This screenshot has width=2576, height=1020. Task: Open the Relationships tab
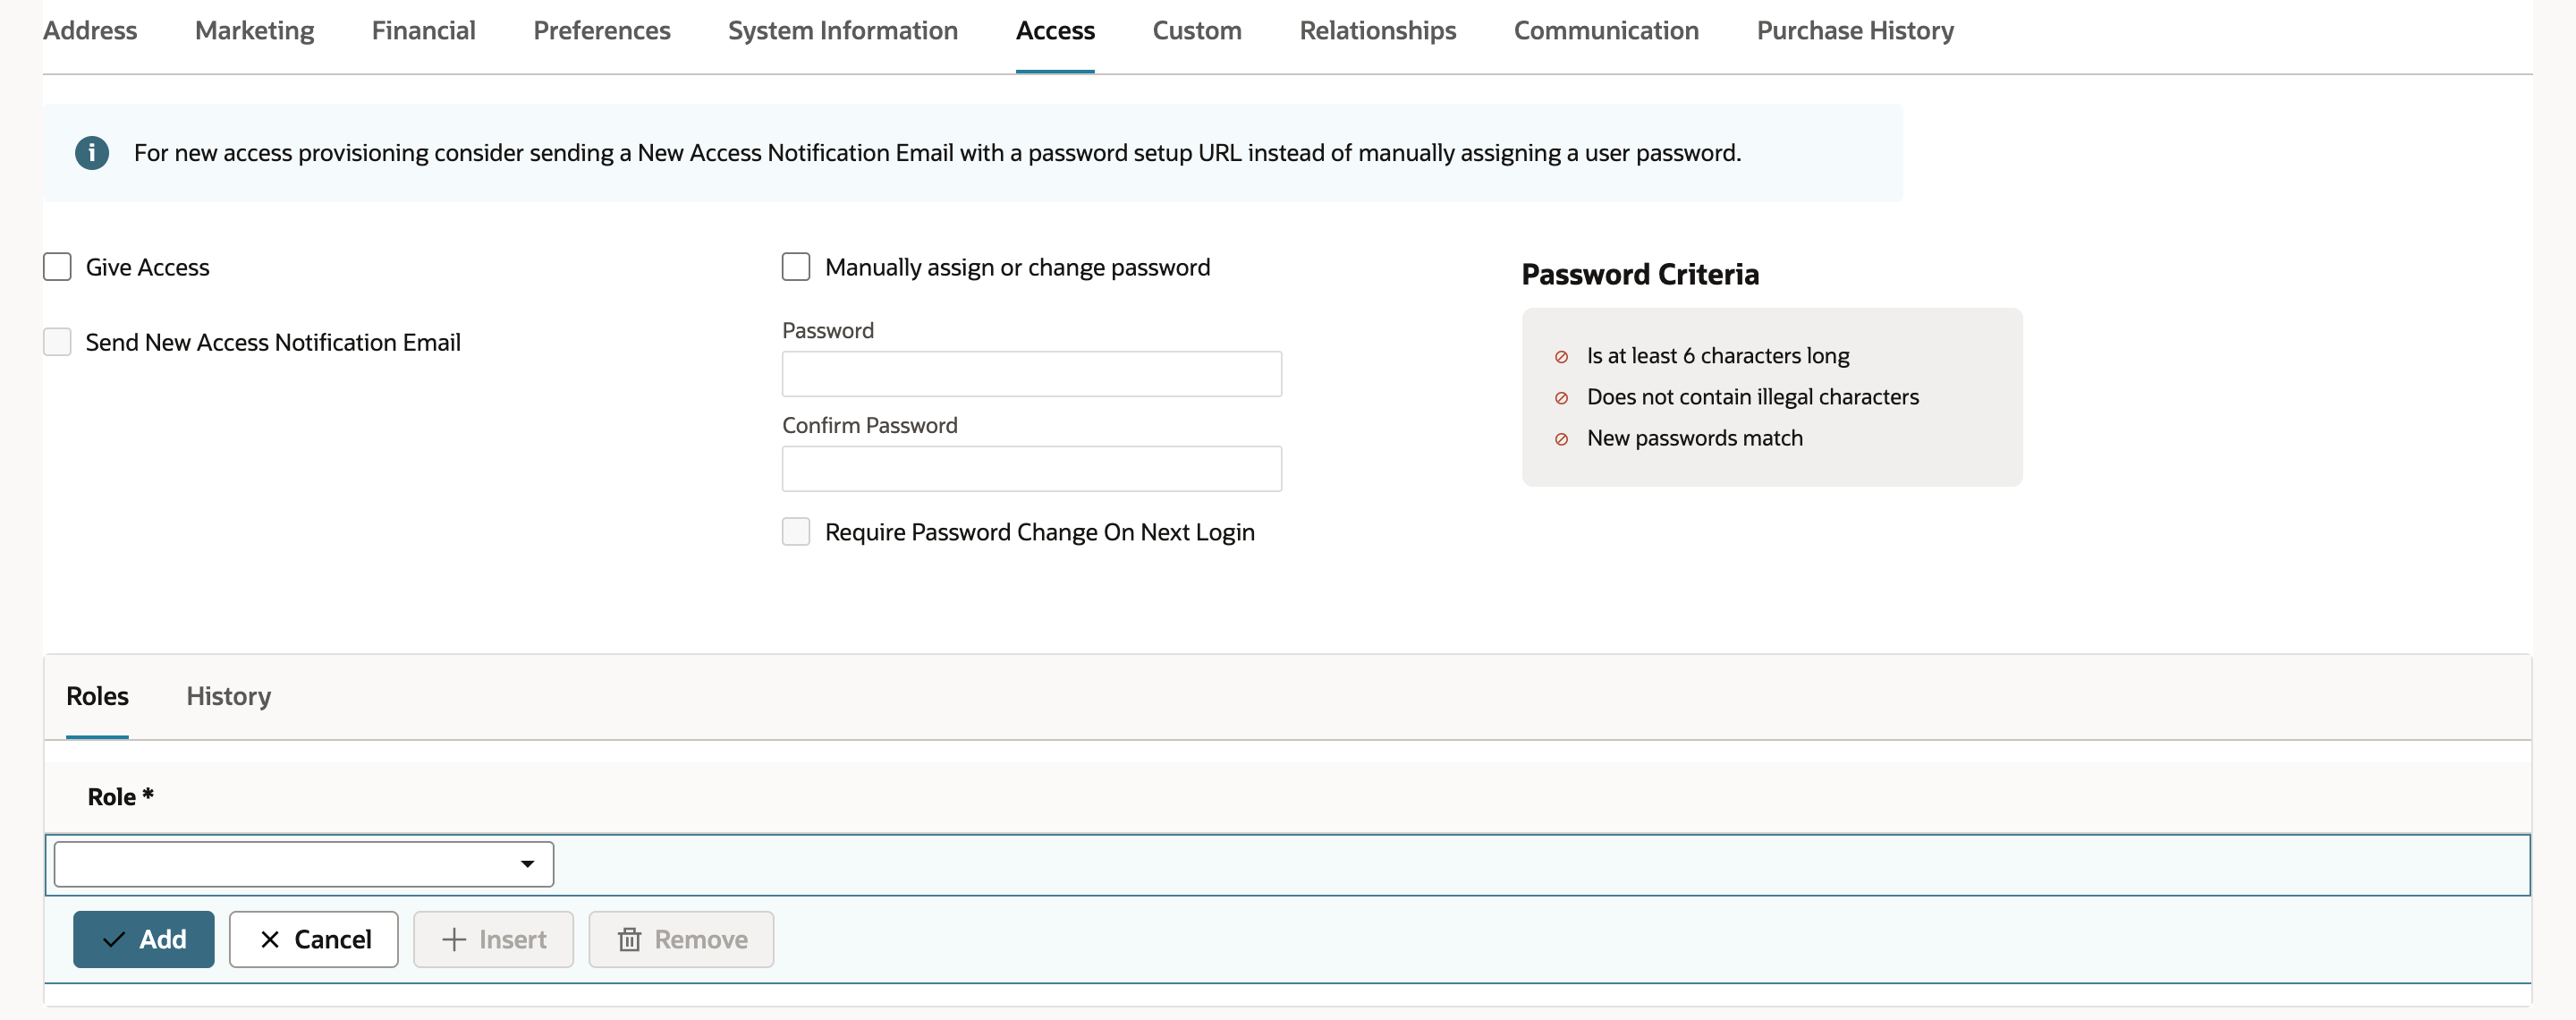(1378, 31)
